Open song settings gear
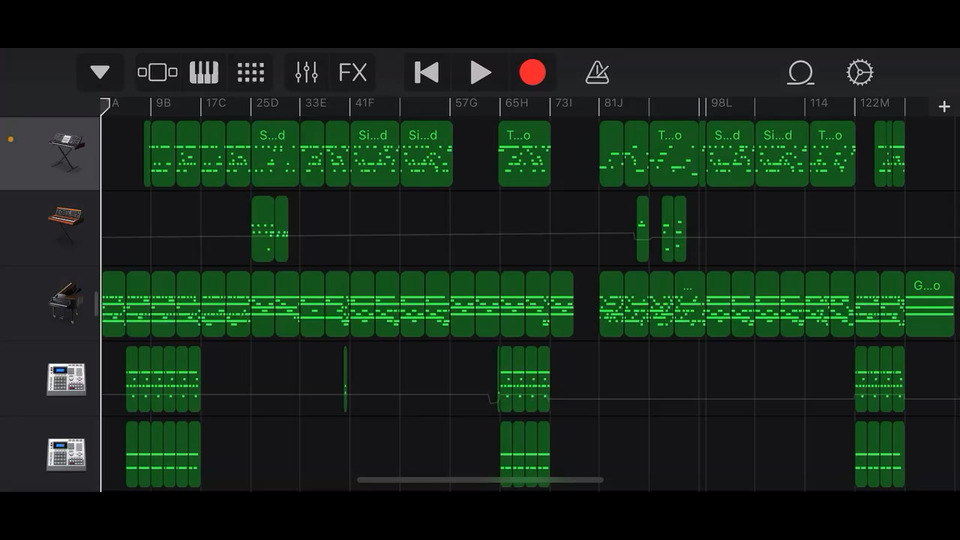 pyautogui.click(x=860, y=72)
